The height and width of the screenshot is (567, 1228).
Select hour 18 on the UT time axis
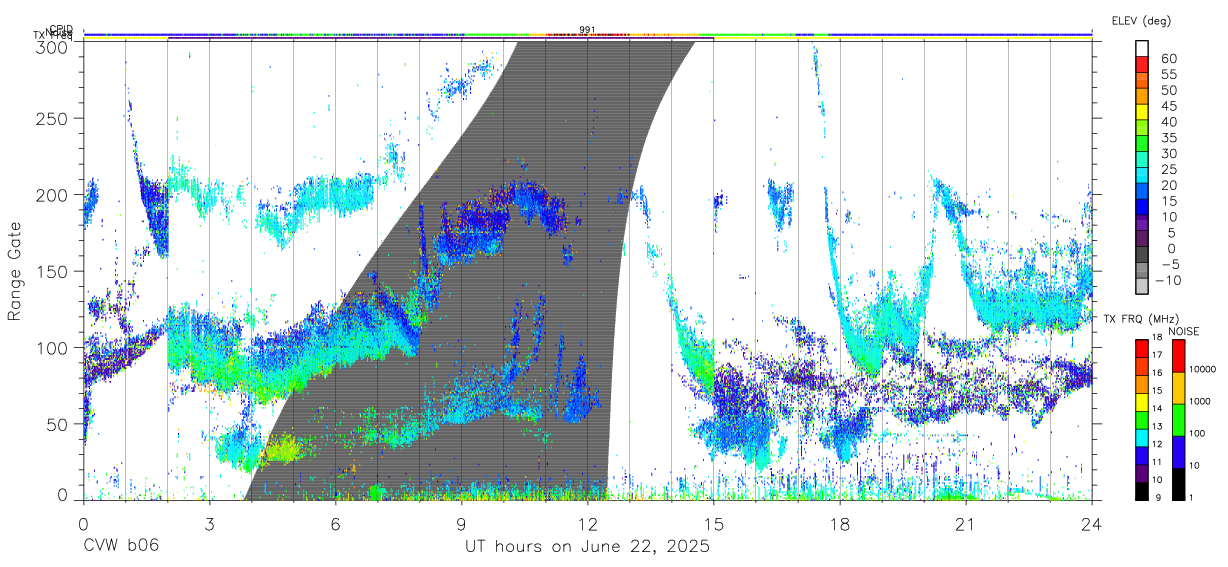pyautogui.click(x=840, y=523)
